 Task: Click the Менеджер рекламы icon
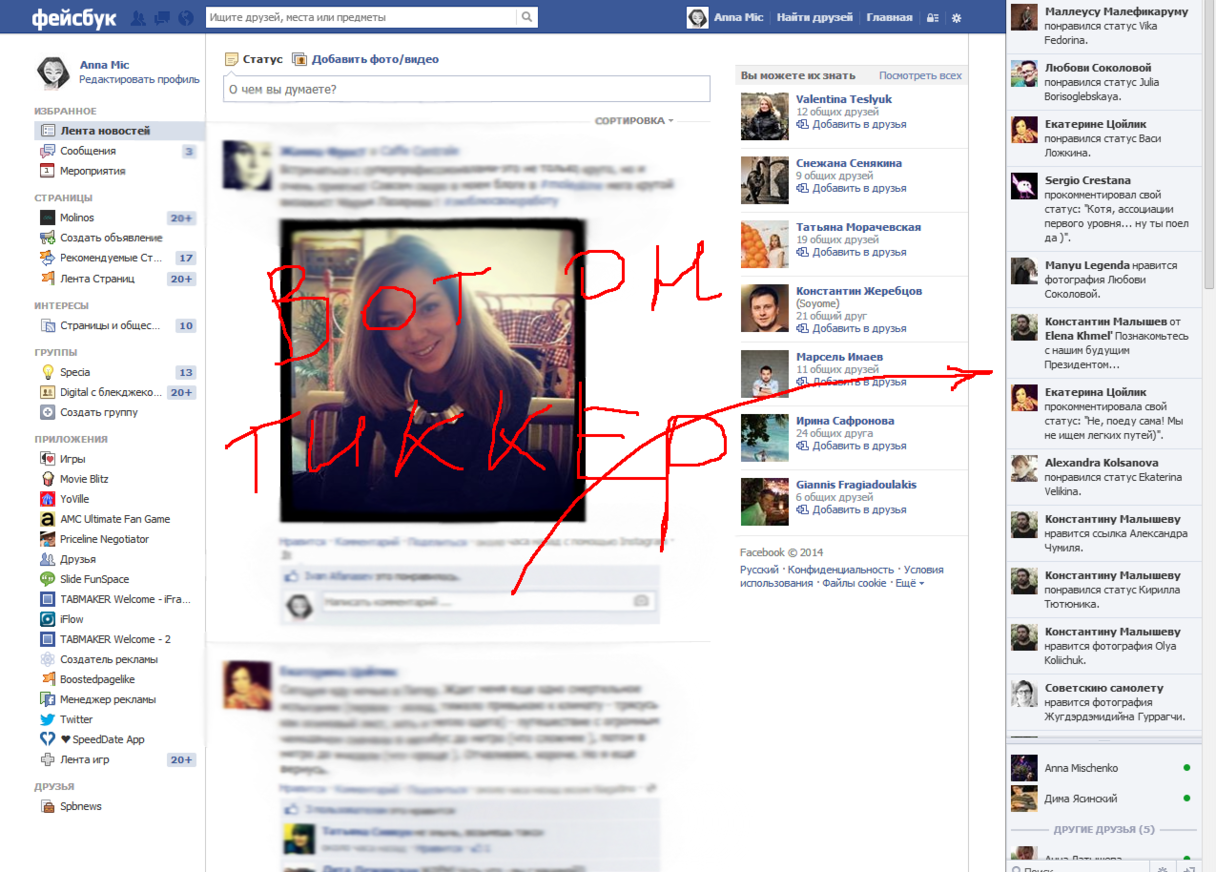coord(47,699)
